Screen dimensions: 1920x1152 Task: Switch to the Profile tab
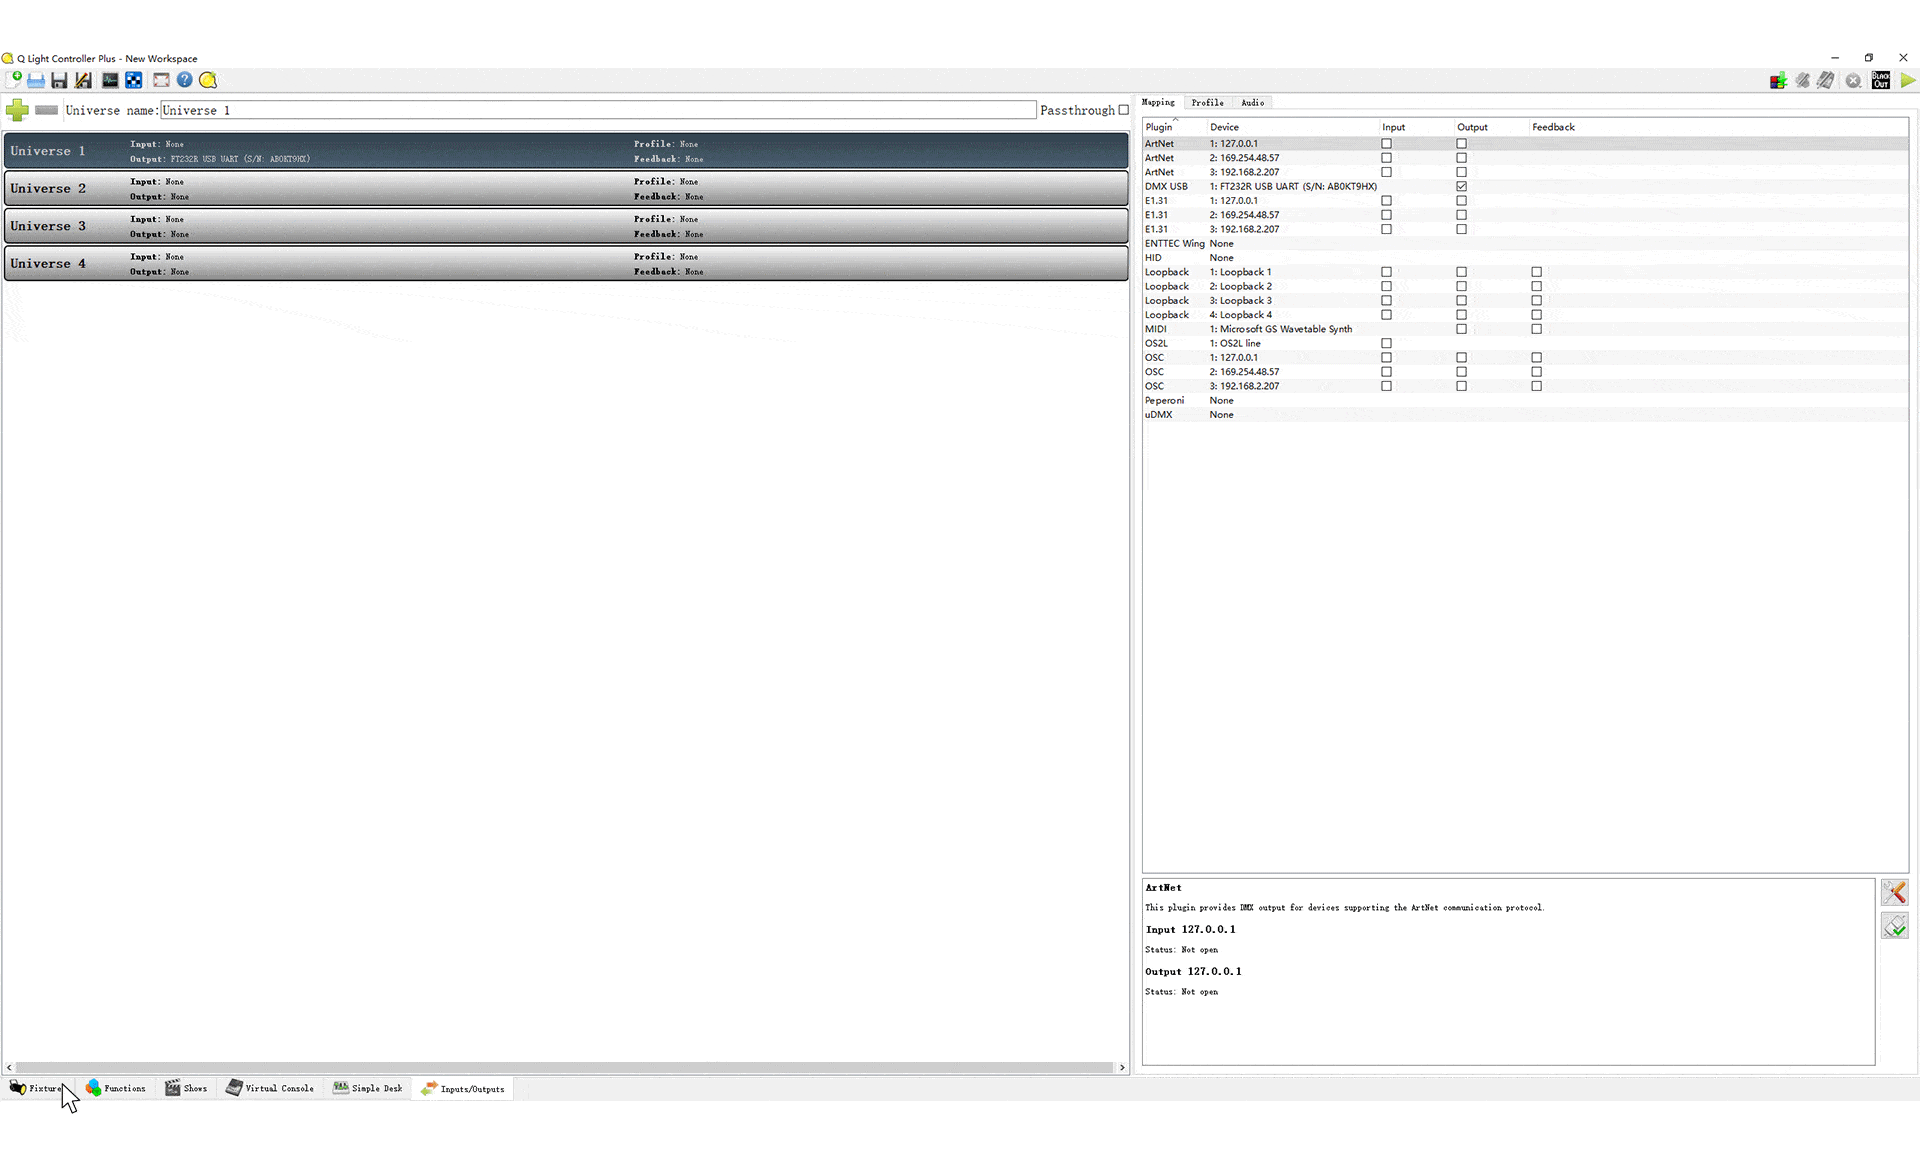[1207, 103]
